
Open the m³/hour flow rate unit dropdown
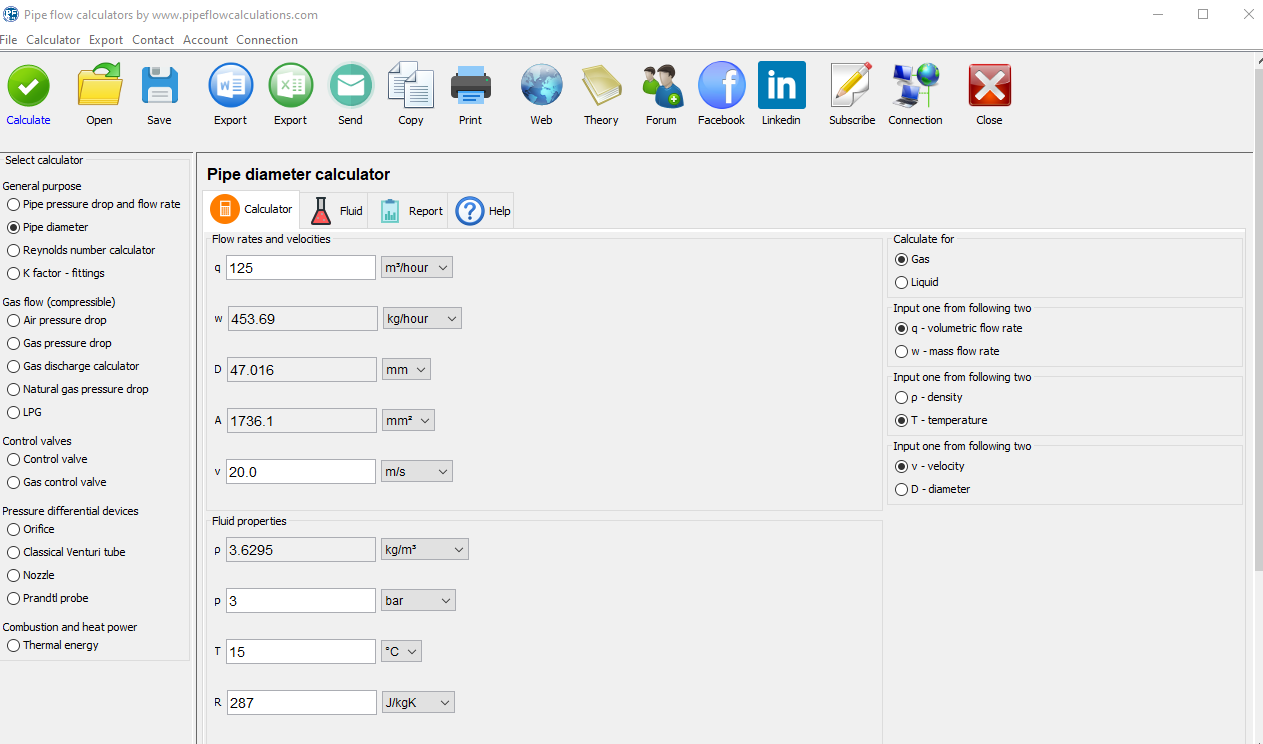coord(416,268)
